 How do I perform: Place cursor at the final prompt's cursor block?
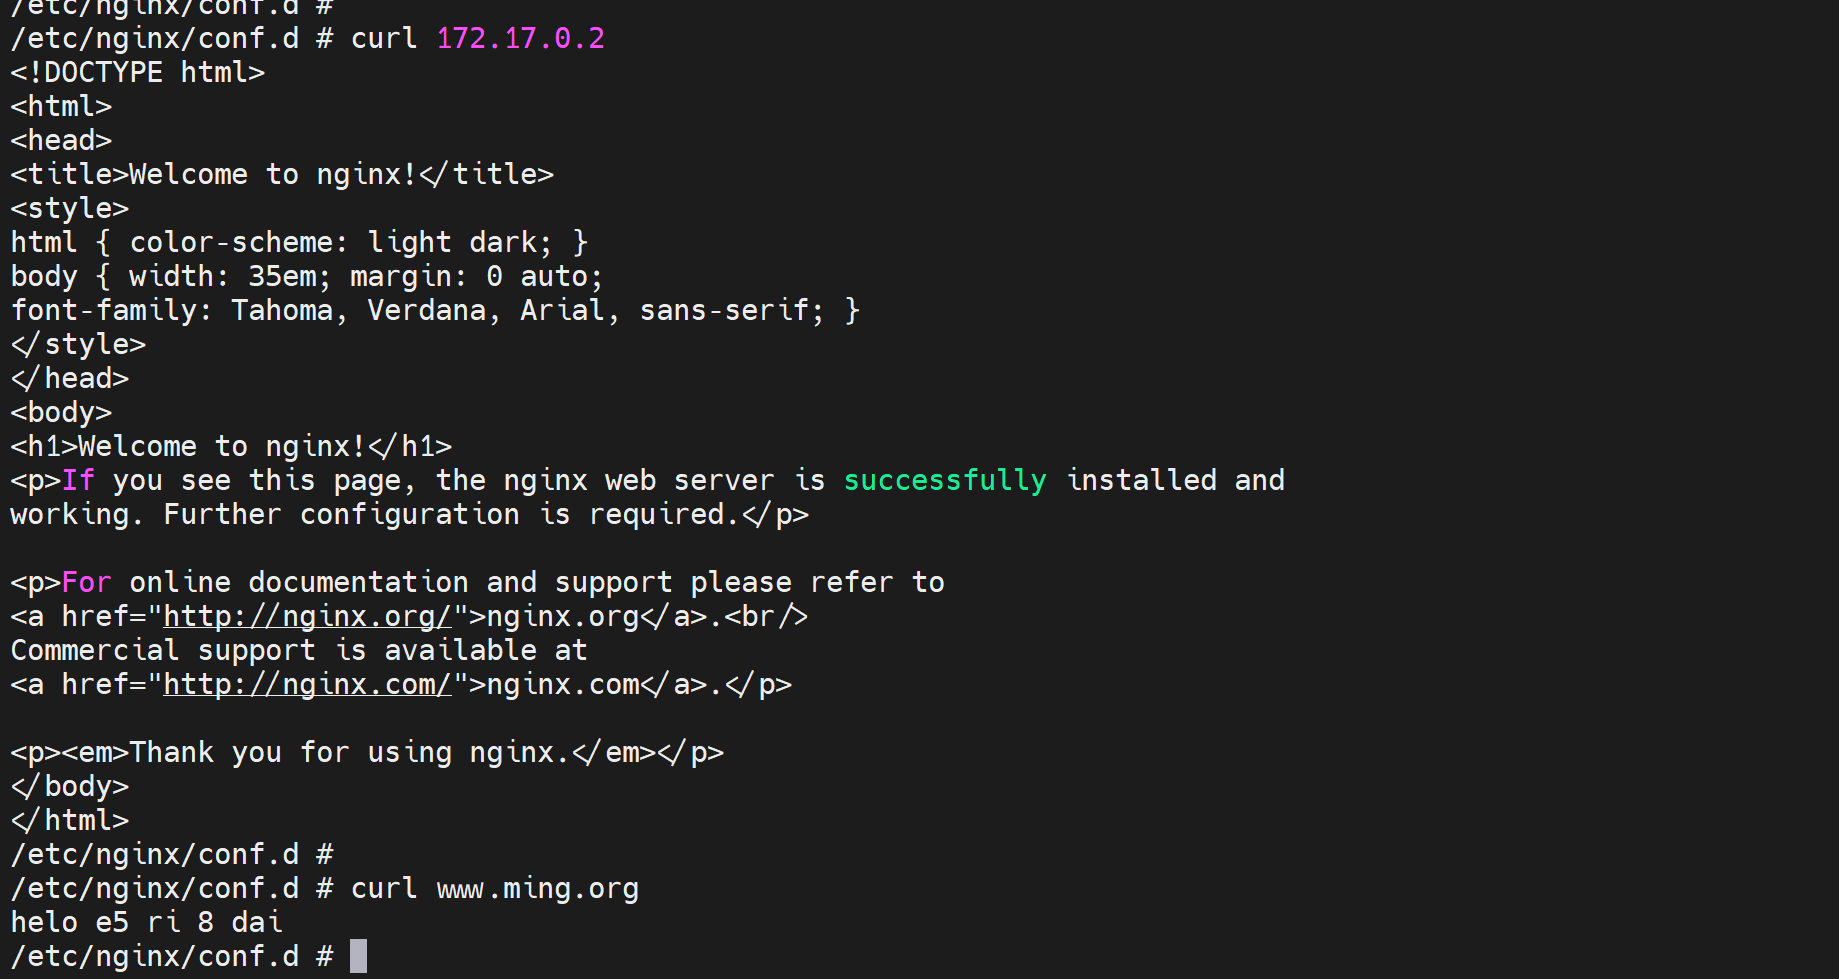coord(358,956)
